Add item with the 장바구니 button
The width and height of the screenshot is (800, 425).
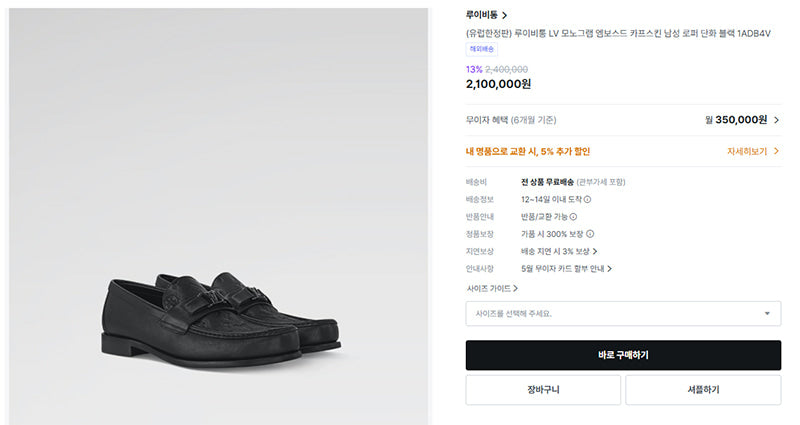coord(543,390)
